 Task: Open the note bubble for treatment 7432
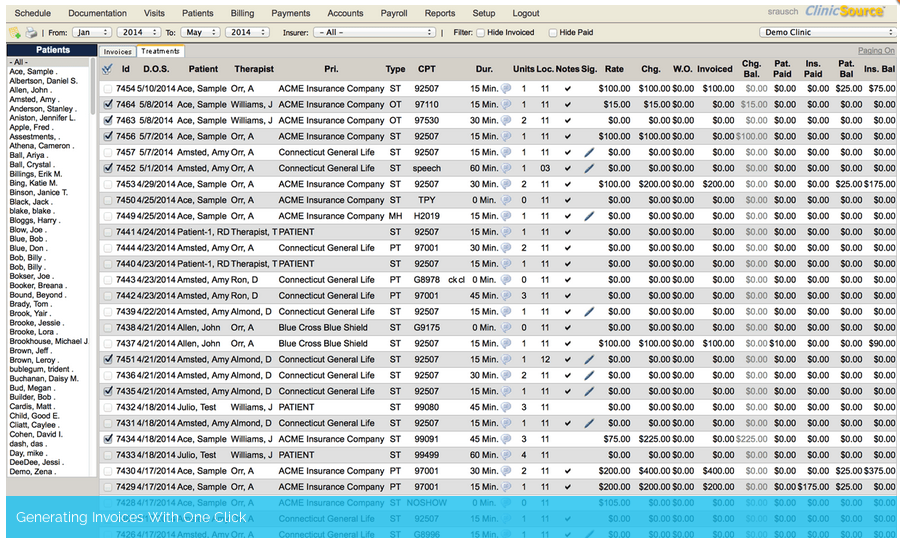506,407
